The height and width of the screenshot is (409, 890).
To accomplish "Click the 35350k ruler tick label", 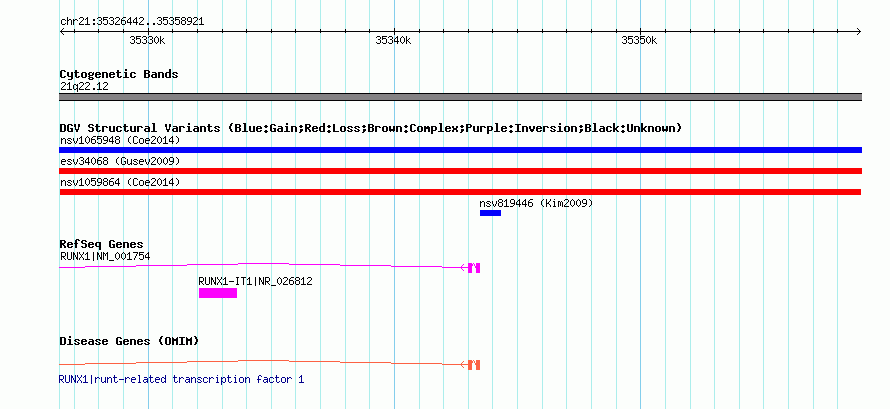I will pyautogui.click(x=639, y=40).
